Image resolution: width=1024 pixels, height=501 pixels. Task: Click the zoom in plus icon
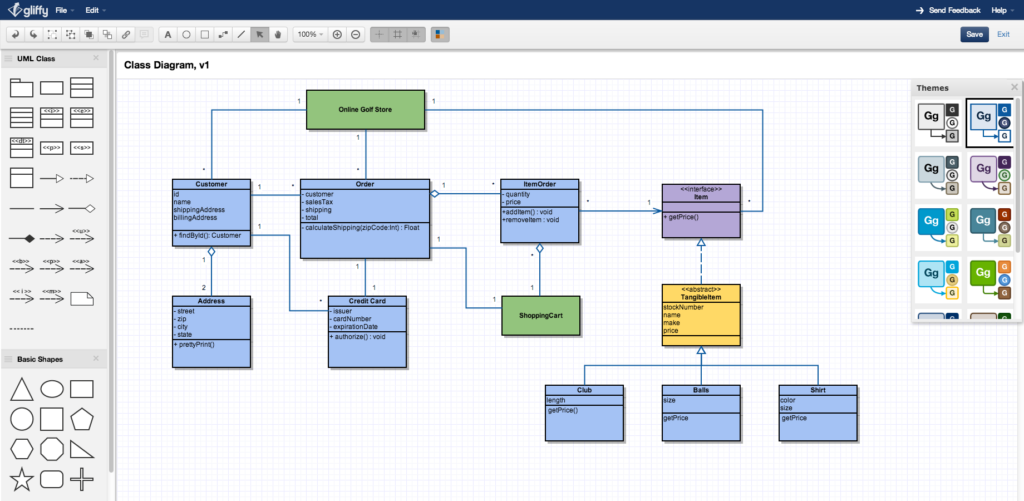[x=337, y=34]
